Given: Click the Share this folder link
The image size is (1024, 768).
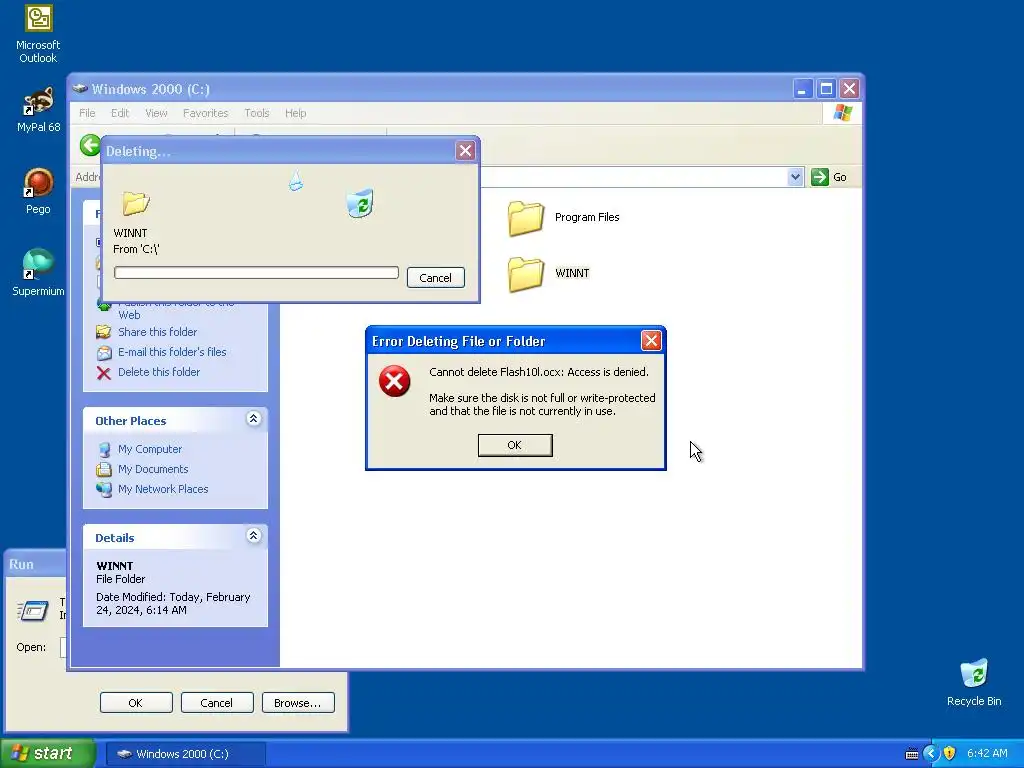Looking at the screenshot, I should 157,332.
